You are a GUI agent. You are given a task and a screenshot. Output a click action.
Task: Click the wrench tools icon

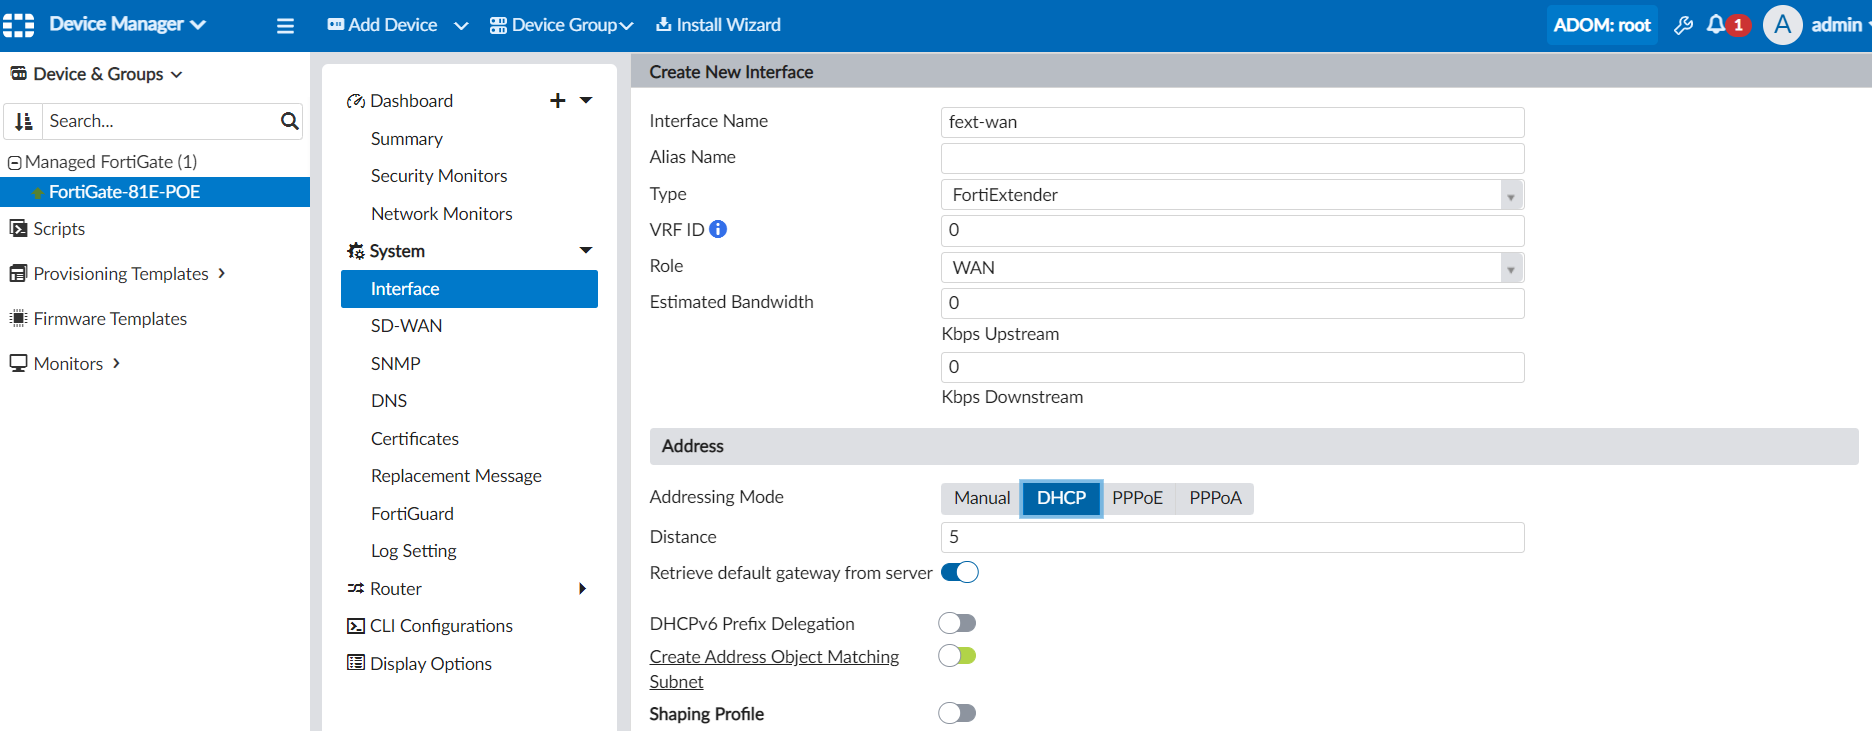point(1684,25)
